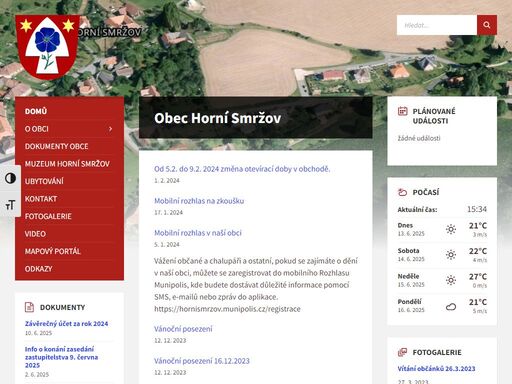Open the Kontakt menu item
Viewport: 512px width, 384px height.
pos(41,199)
